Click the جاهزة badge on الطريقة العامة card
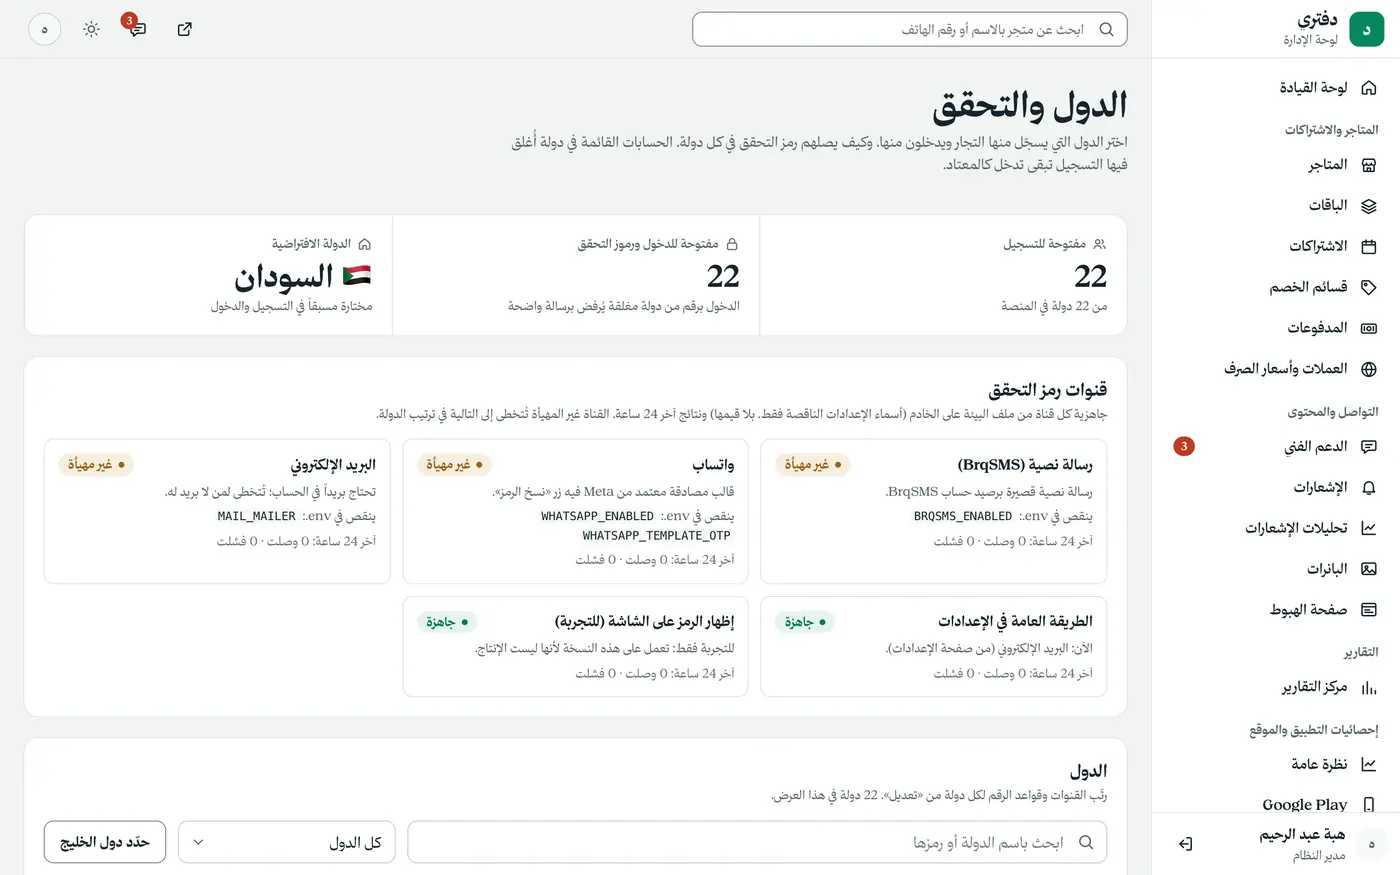This screenshot has width=1400, height=875. [805, 622]
